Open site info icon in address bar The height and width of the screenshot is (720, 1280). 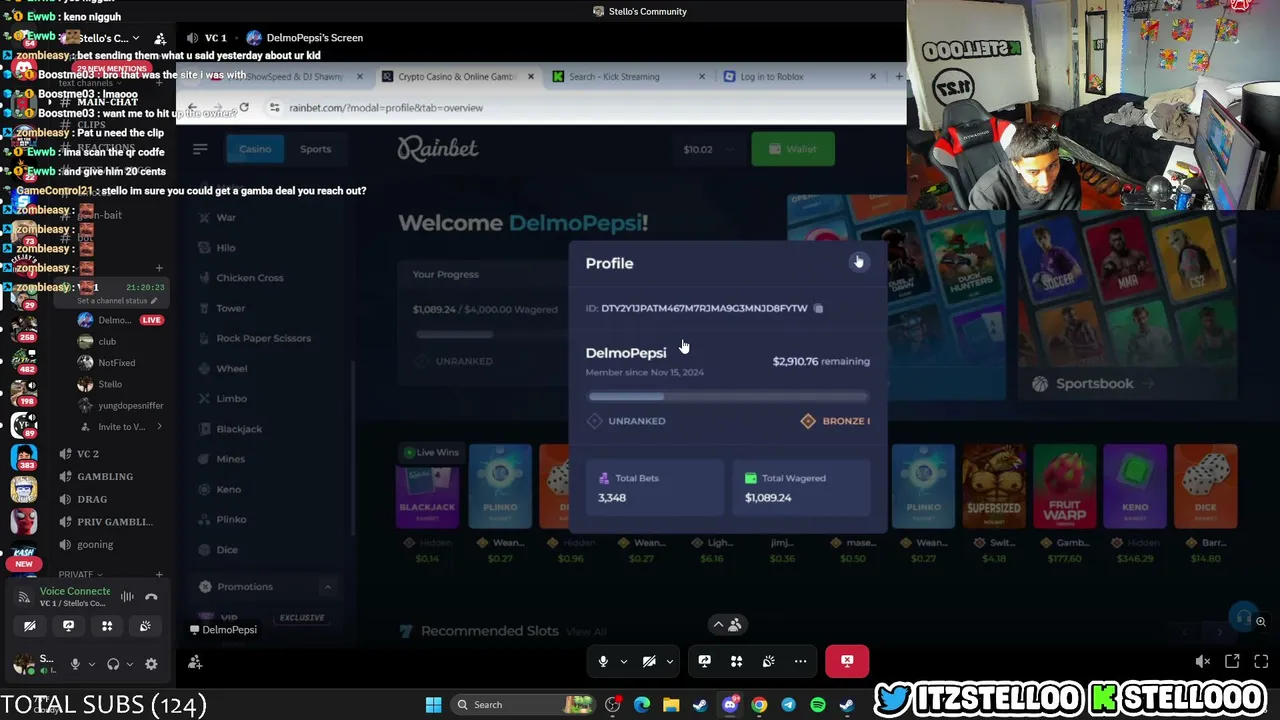click(274, 107)
